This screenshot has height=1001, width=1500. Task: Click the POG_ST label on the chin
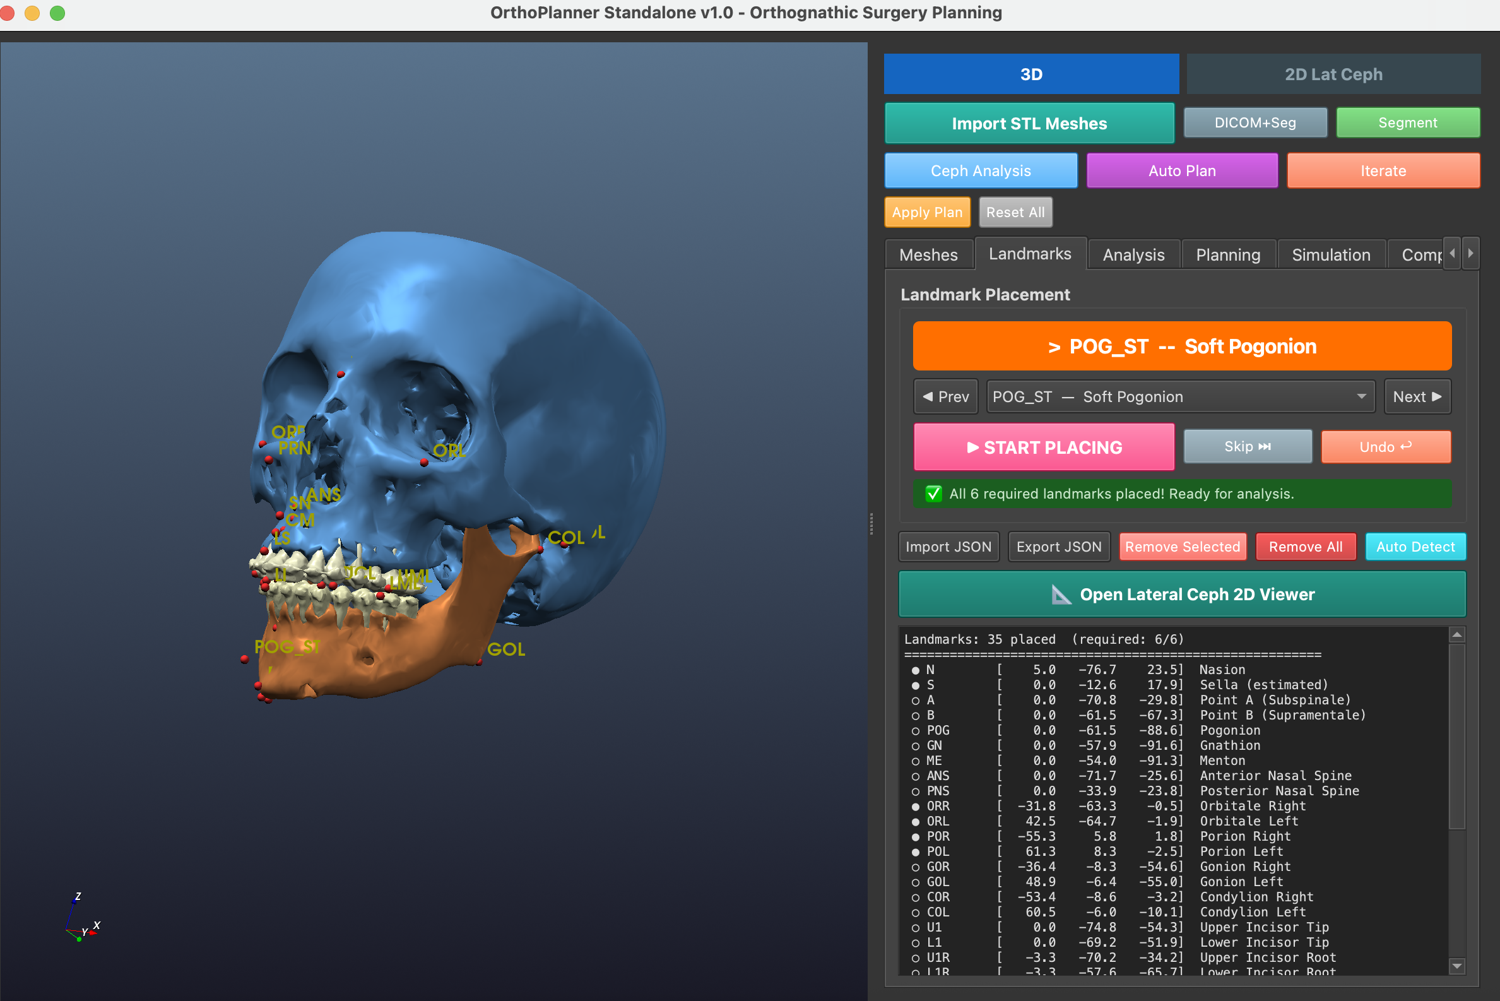tap(287, 647)
